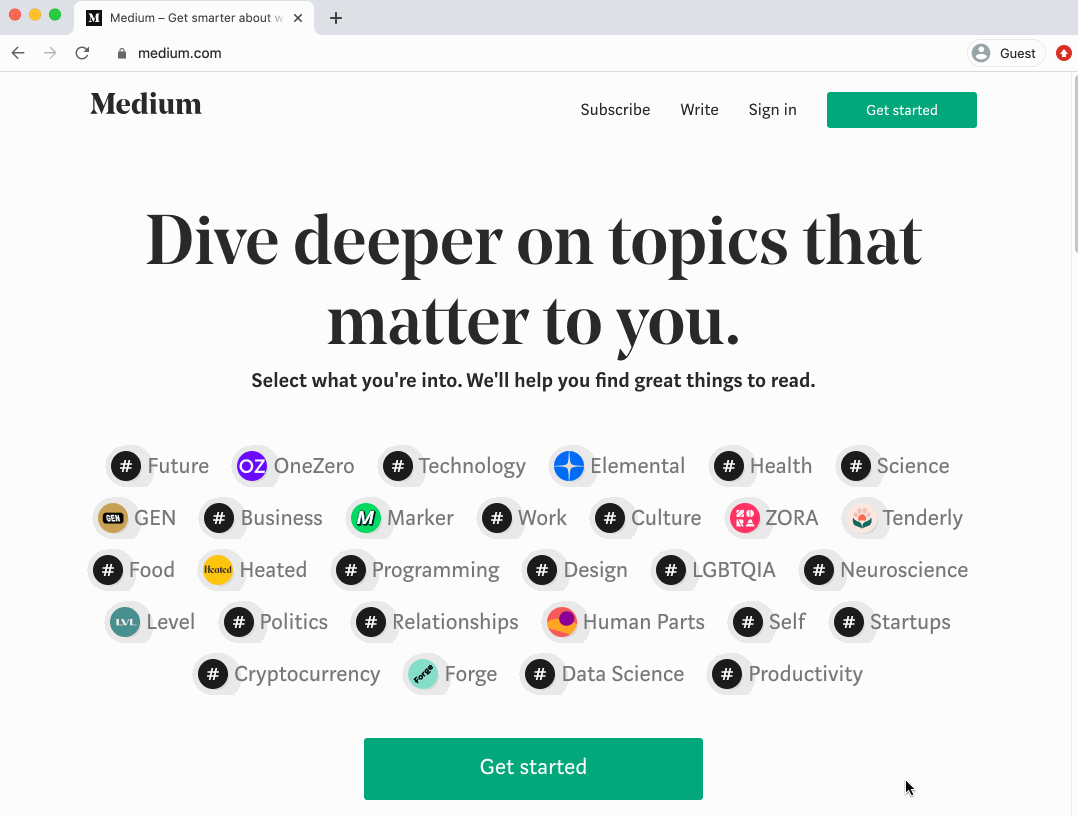This screenshot has height=816, width=1078.
Task: Open the Guest profile menu
Action: coord(1006,53)
